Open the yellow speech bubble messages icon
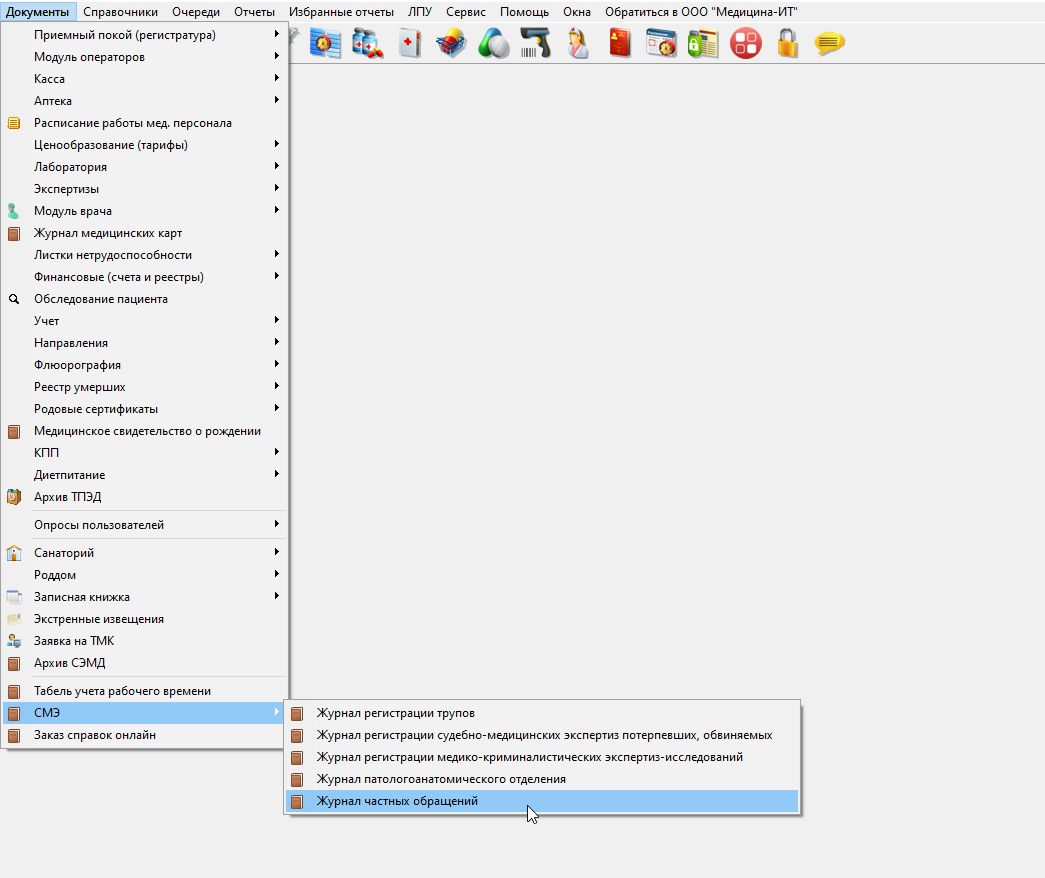 point(830,44)
